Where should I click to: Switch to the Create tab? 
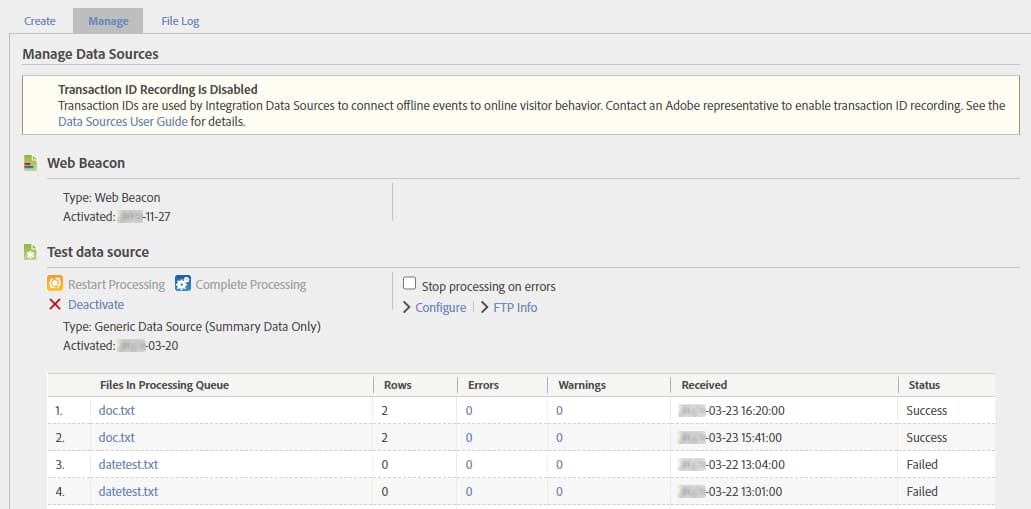[40, 21]
